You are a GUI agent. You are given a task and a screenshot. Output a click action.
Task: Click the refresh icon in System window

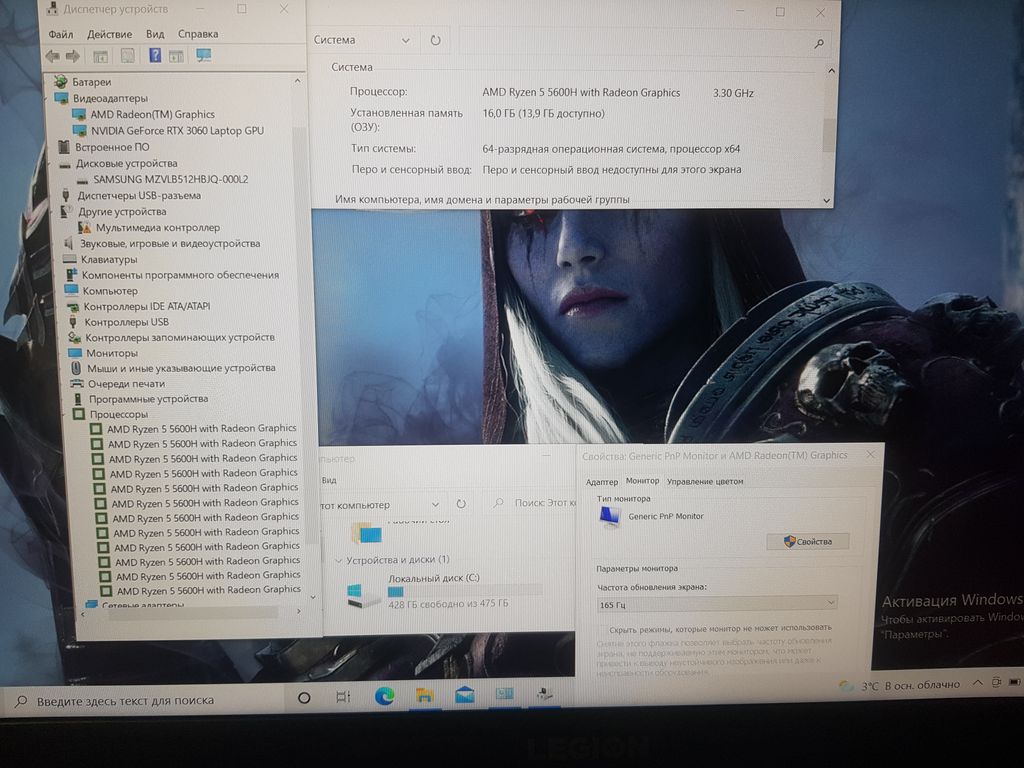pos(436,40)
